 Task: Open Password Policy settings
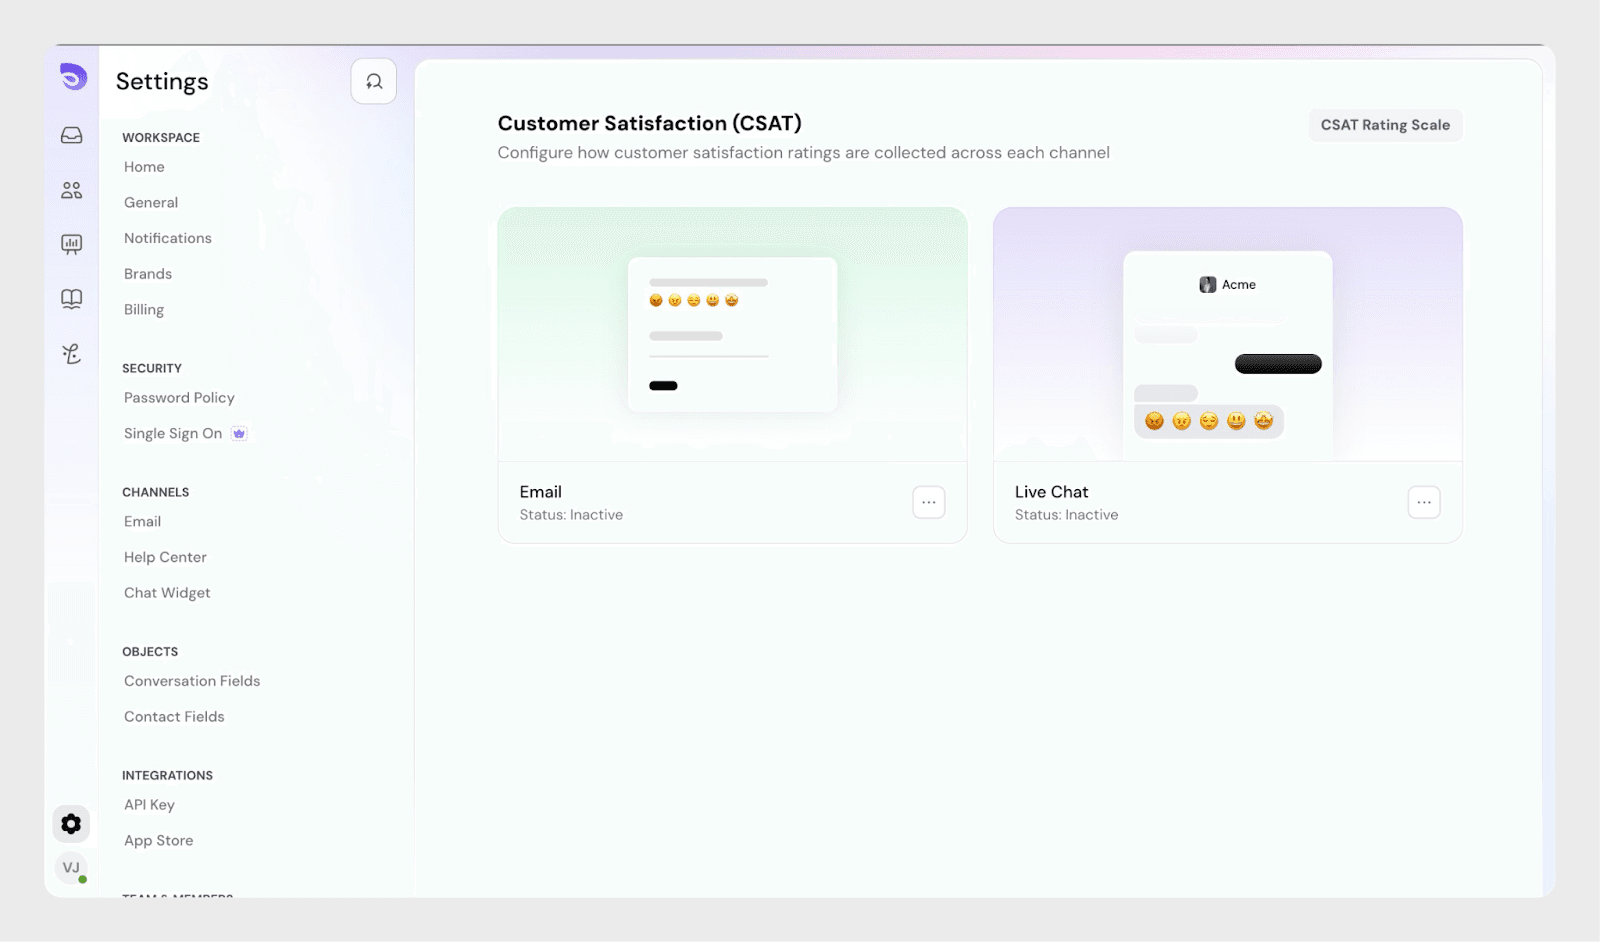tap(179, 398)
